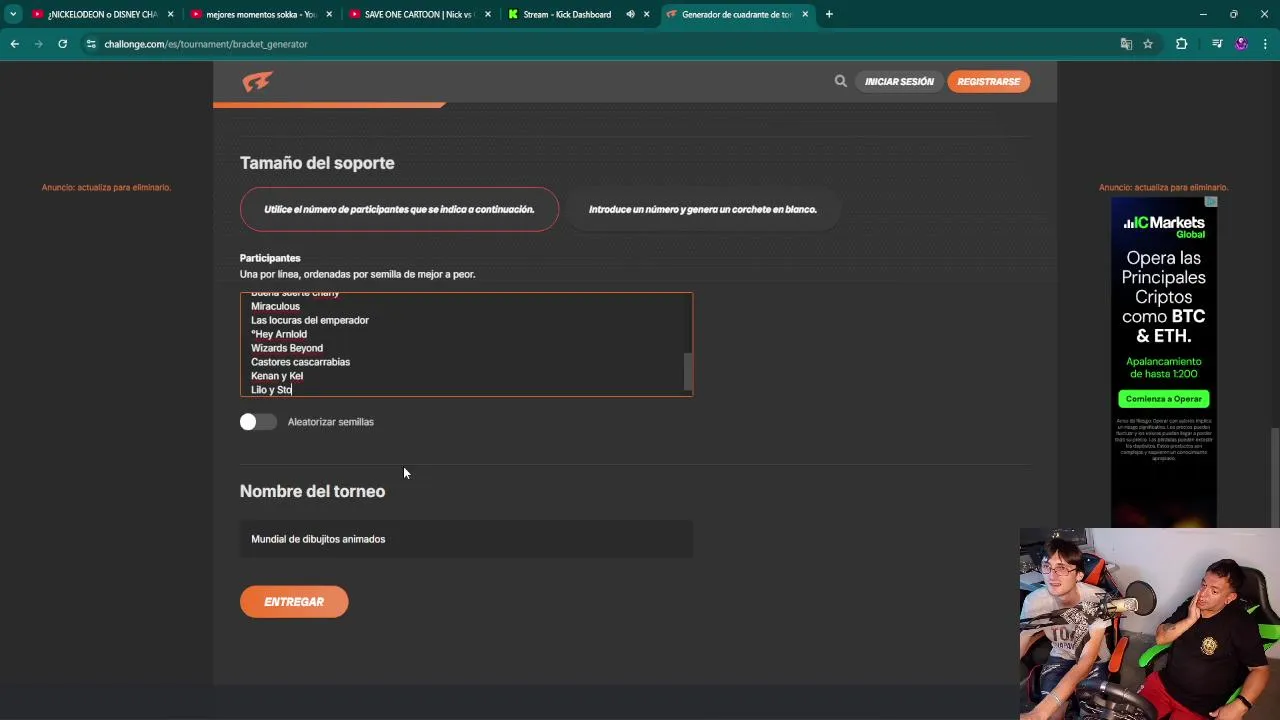
Task: Click INICIAR SESIÓN
Action: (899, 81)
